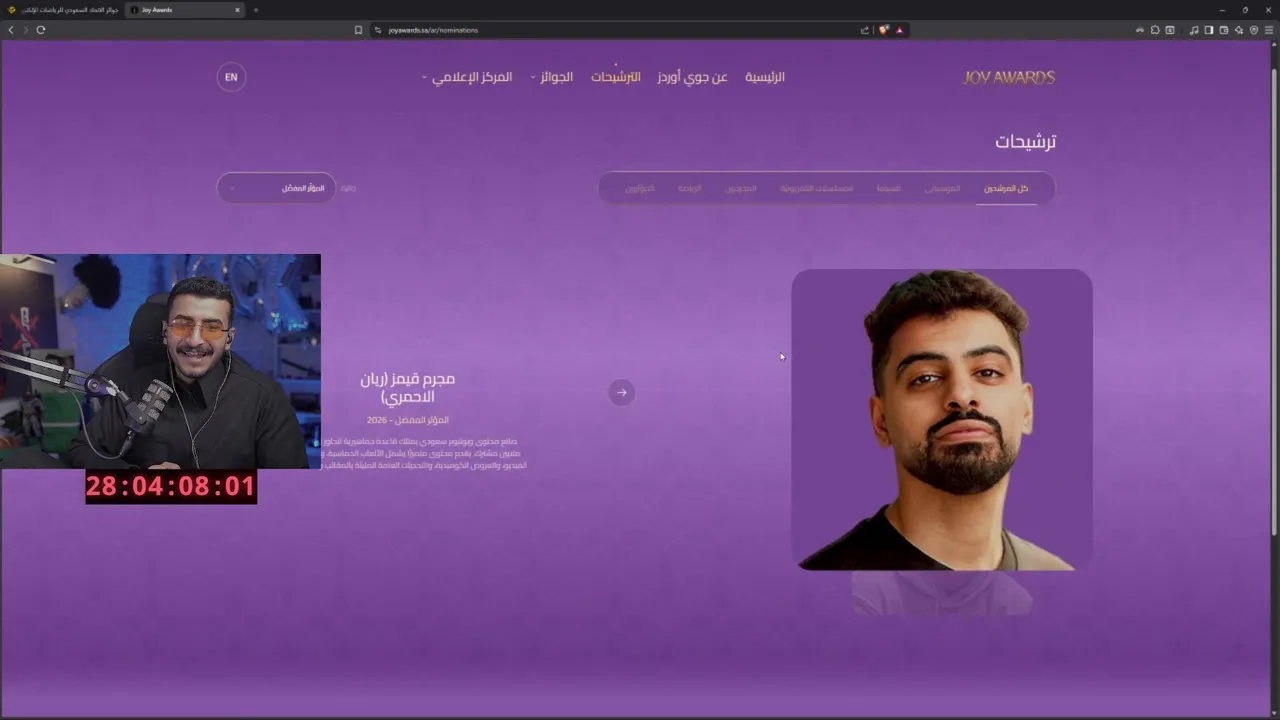This screenshot has width=1280, height=720.
Task: Open the site settings icon beside the URL
Action: (378, 30)
